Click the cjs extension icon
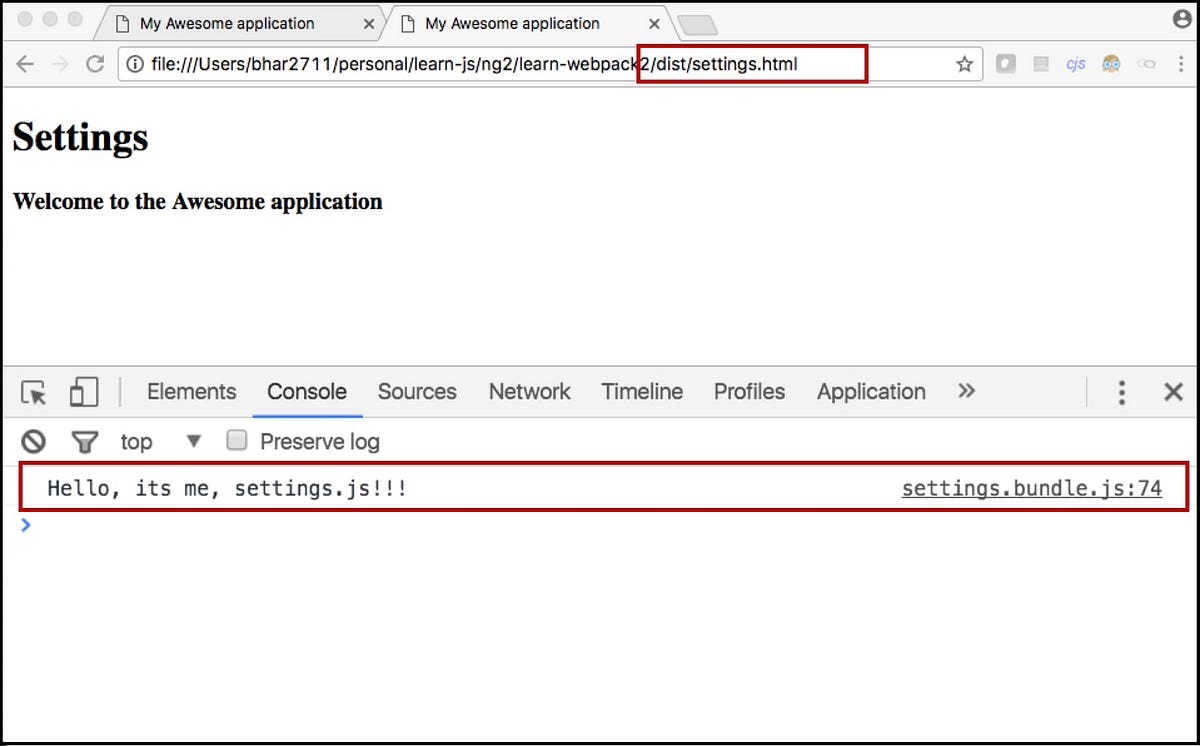The height and width of the screenshot is (746, 1200). pos(1076,63)
